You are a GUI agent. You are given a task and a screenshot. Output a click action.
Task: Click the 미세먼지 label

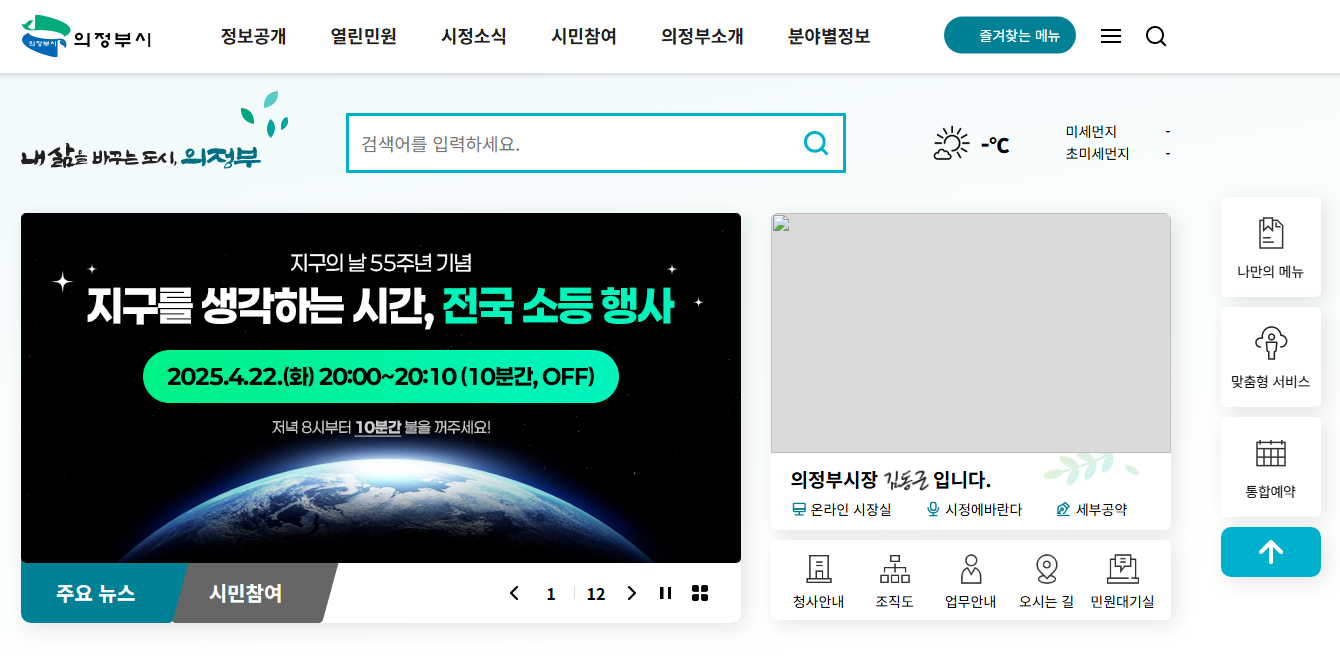(x=1091, y=131)
